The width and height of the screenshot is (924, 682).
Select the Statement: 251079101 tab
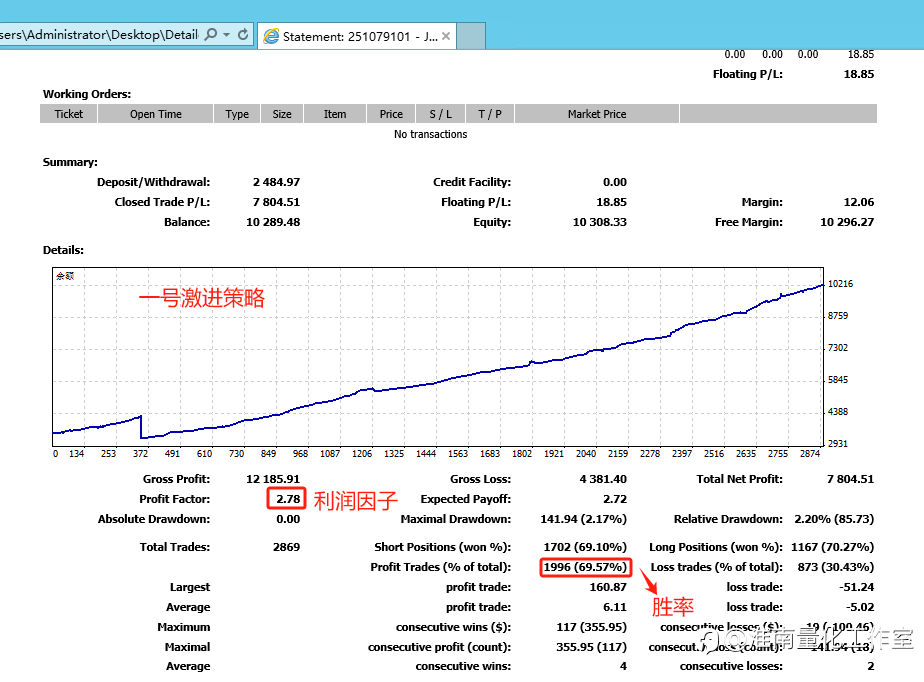[357, 37]
